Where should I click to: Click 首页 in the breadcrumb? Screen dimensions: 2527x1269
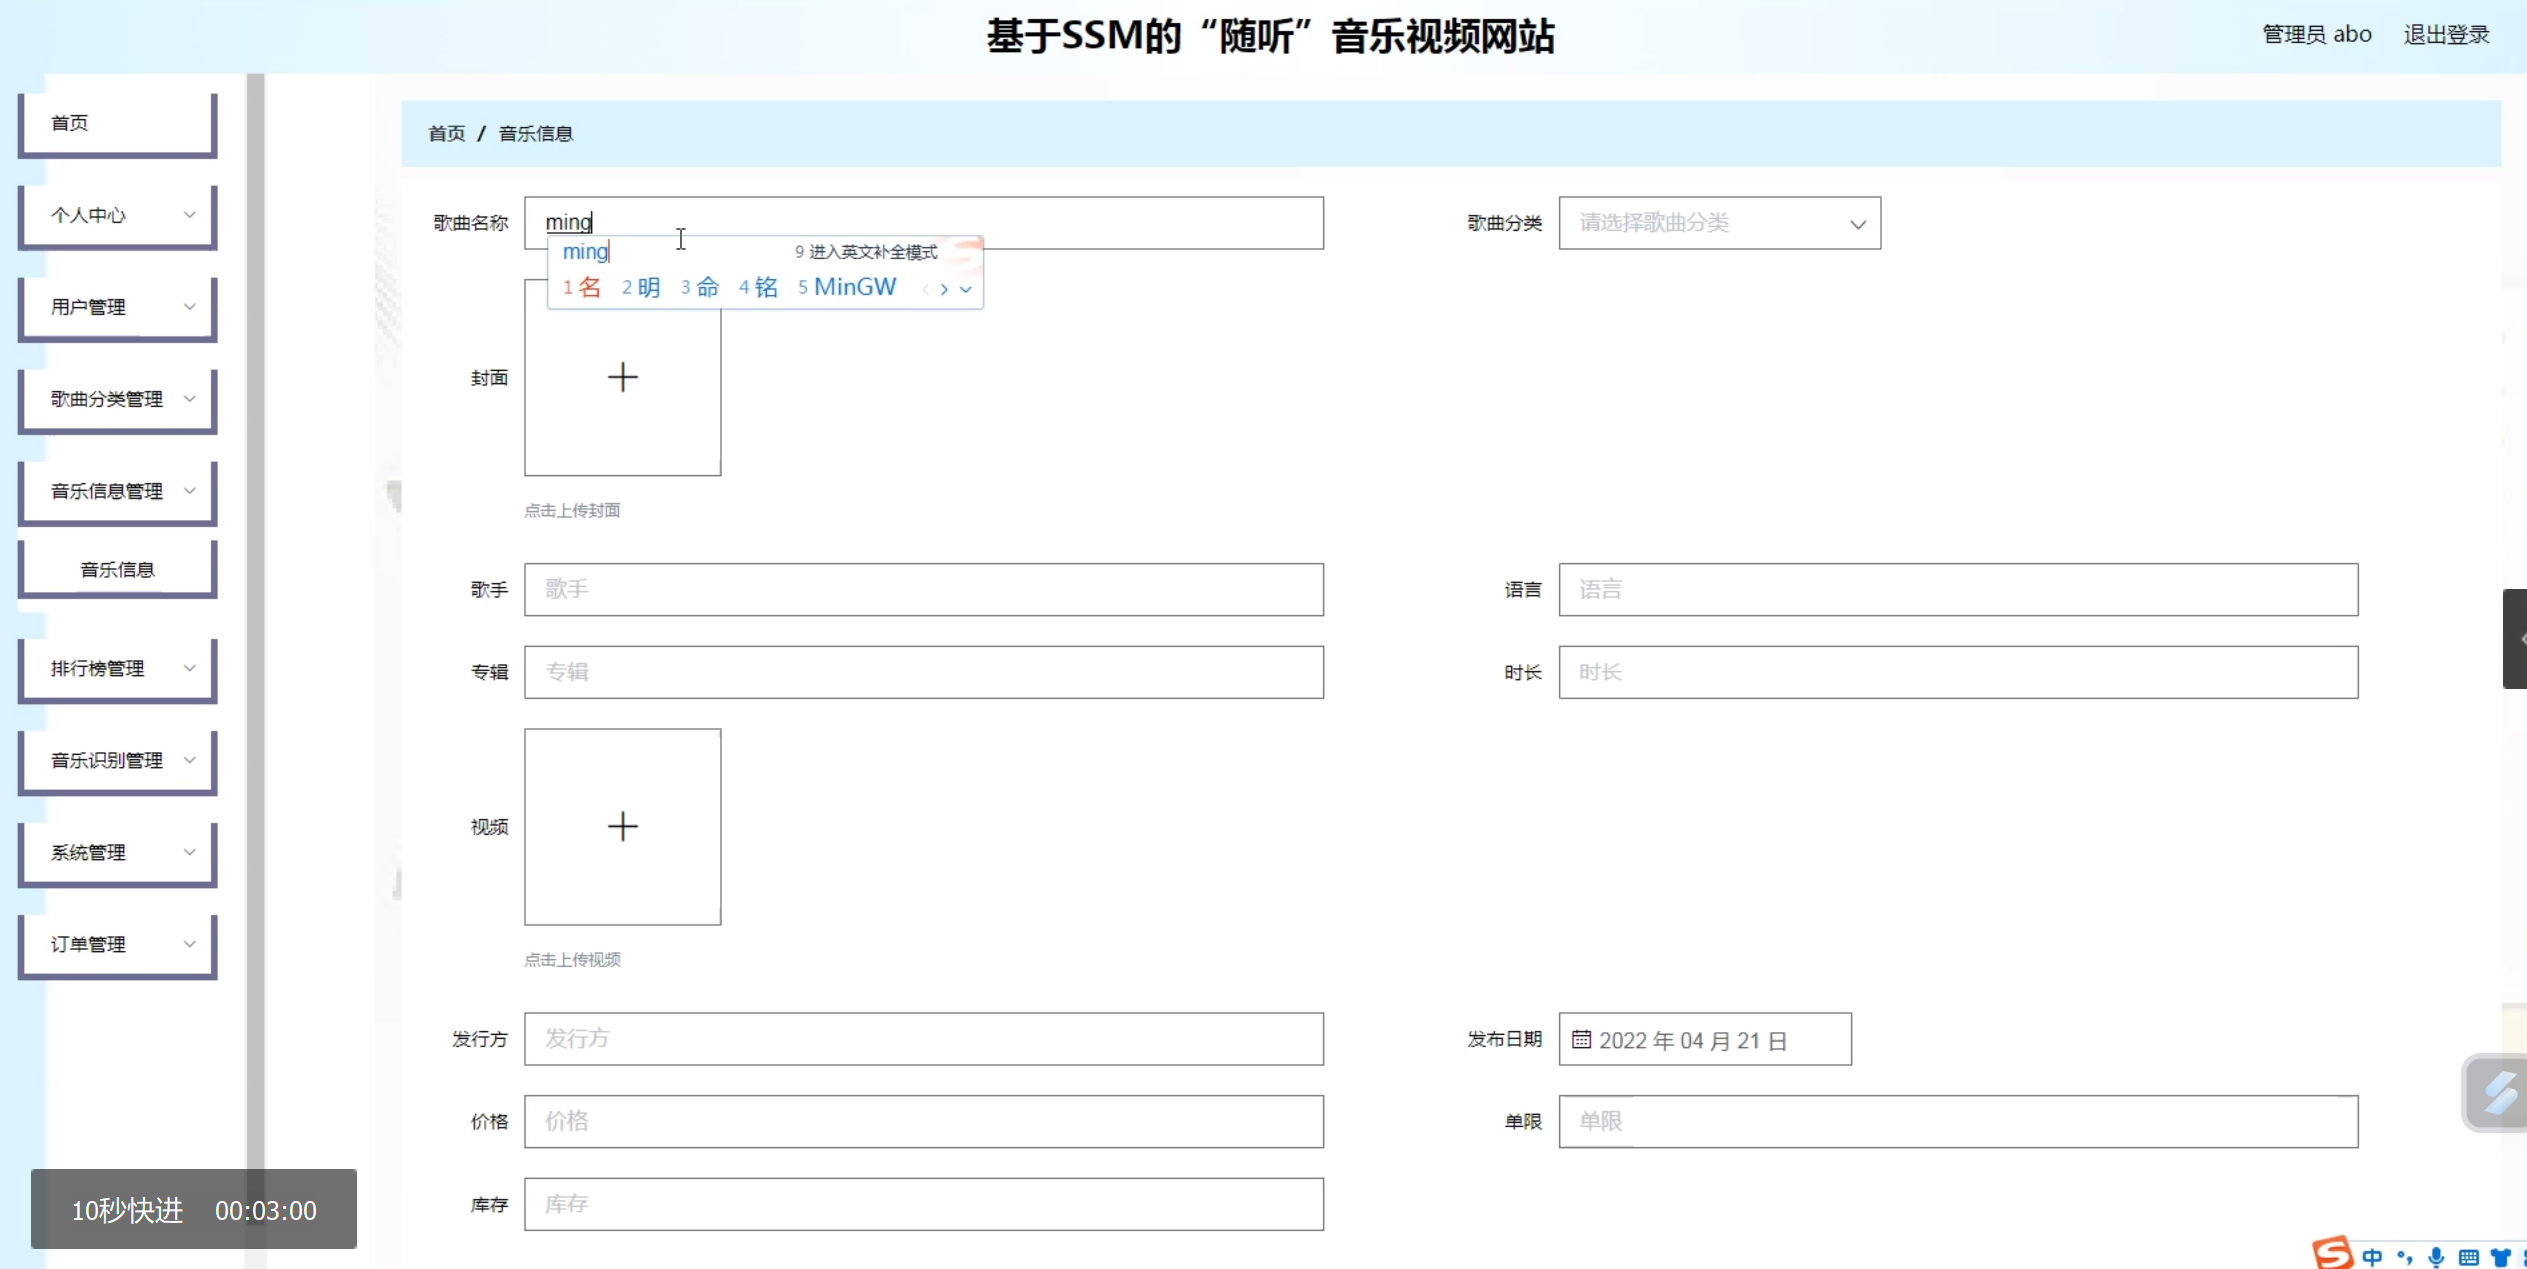pos(446,133)
